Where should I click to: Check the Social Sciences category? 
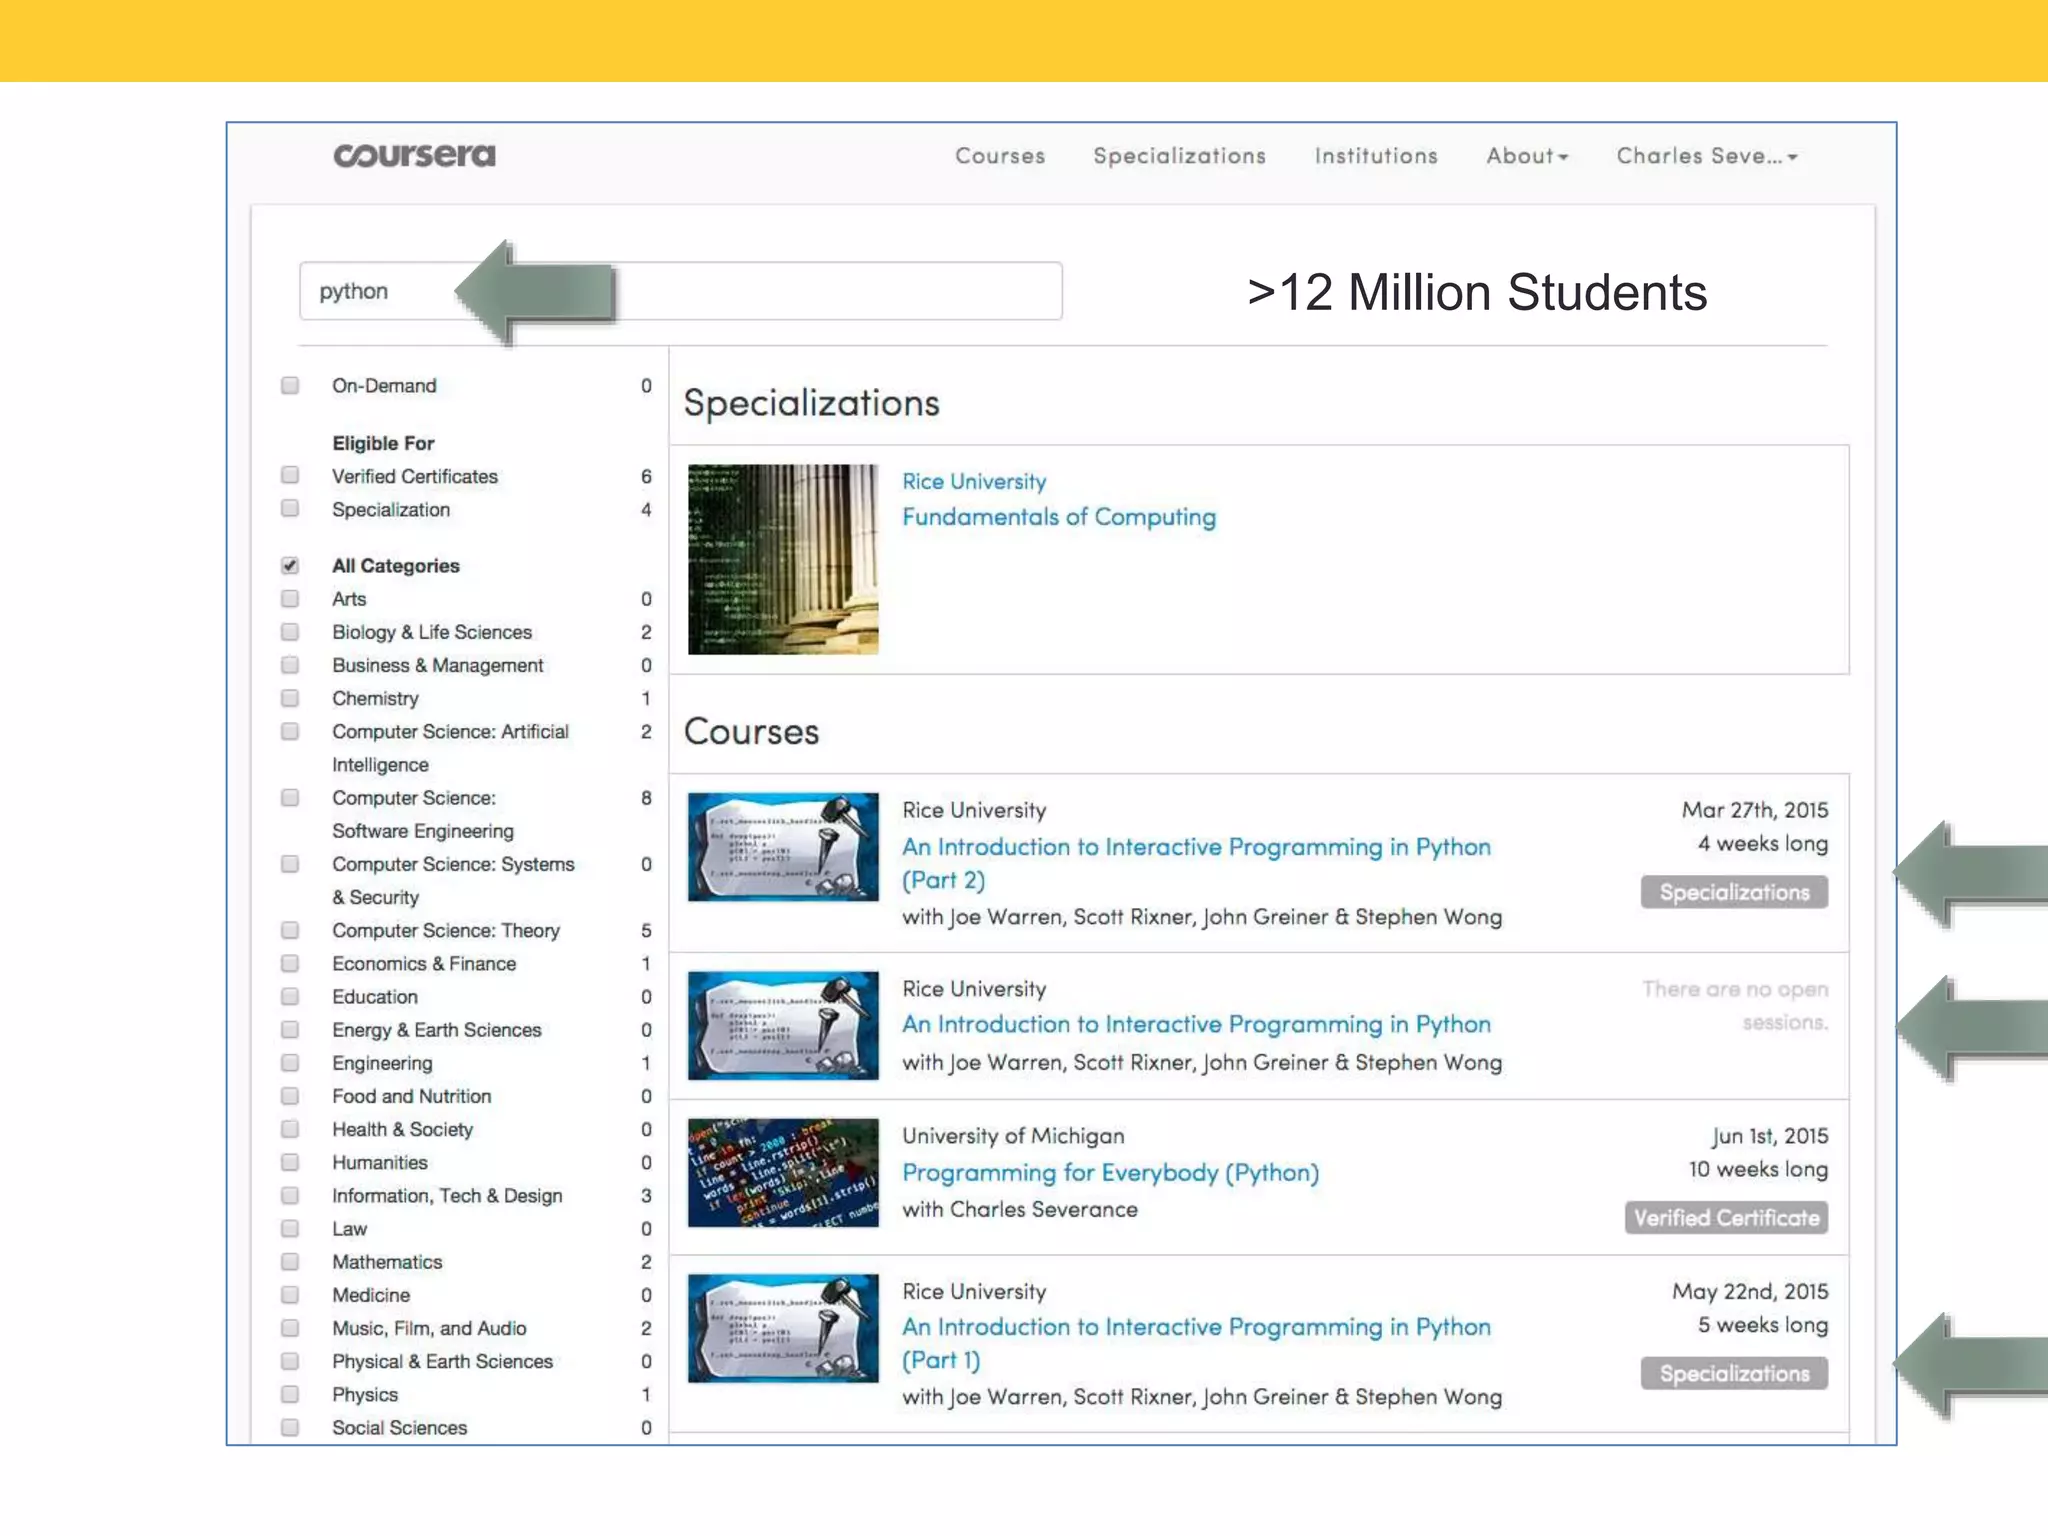click(290, 1427)
